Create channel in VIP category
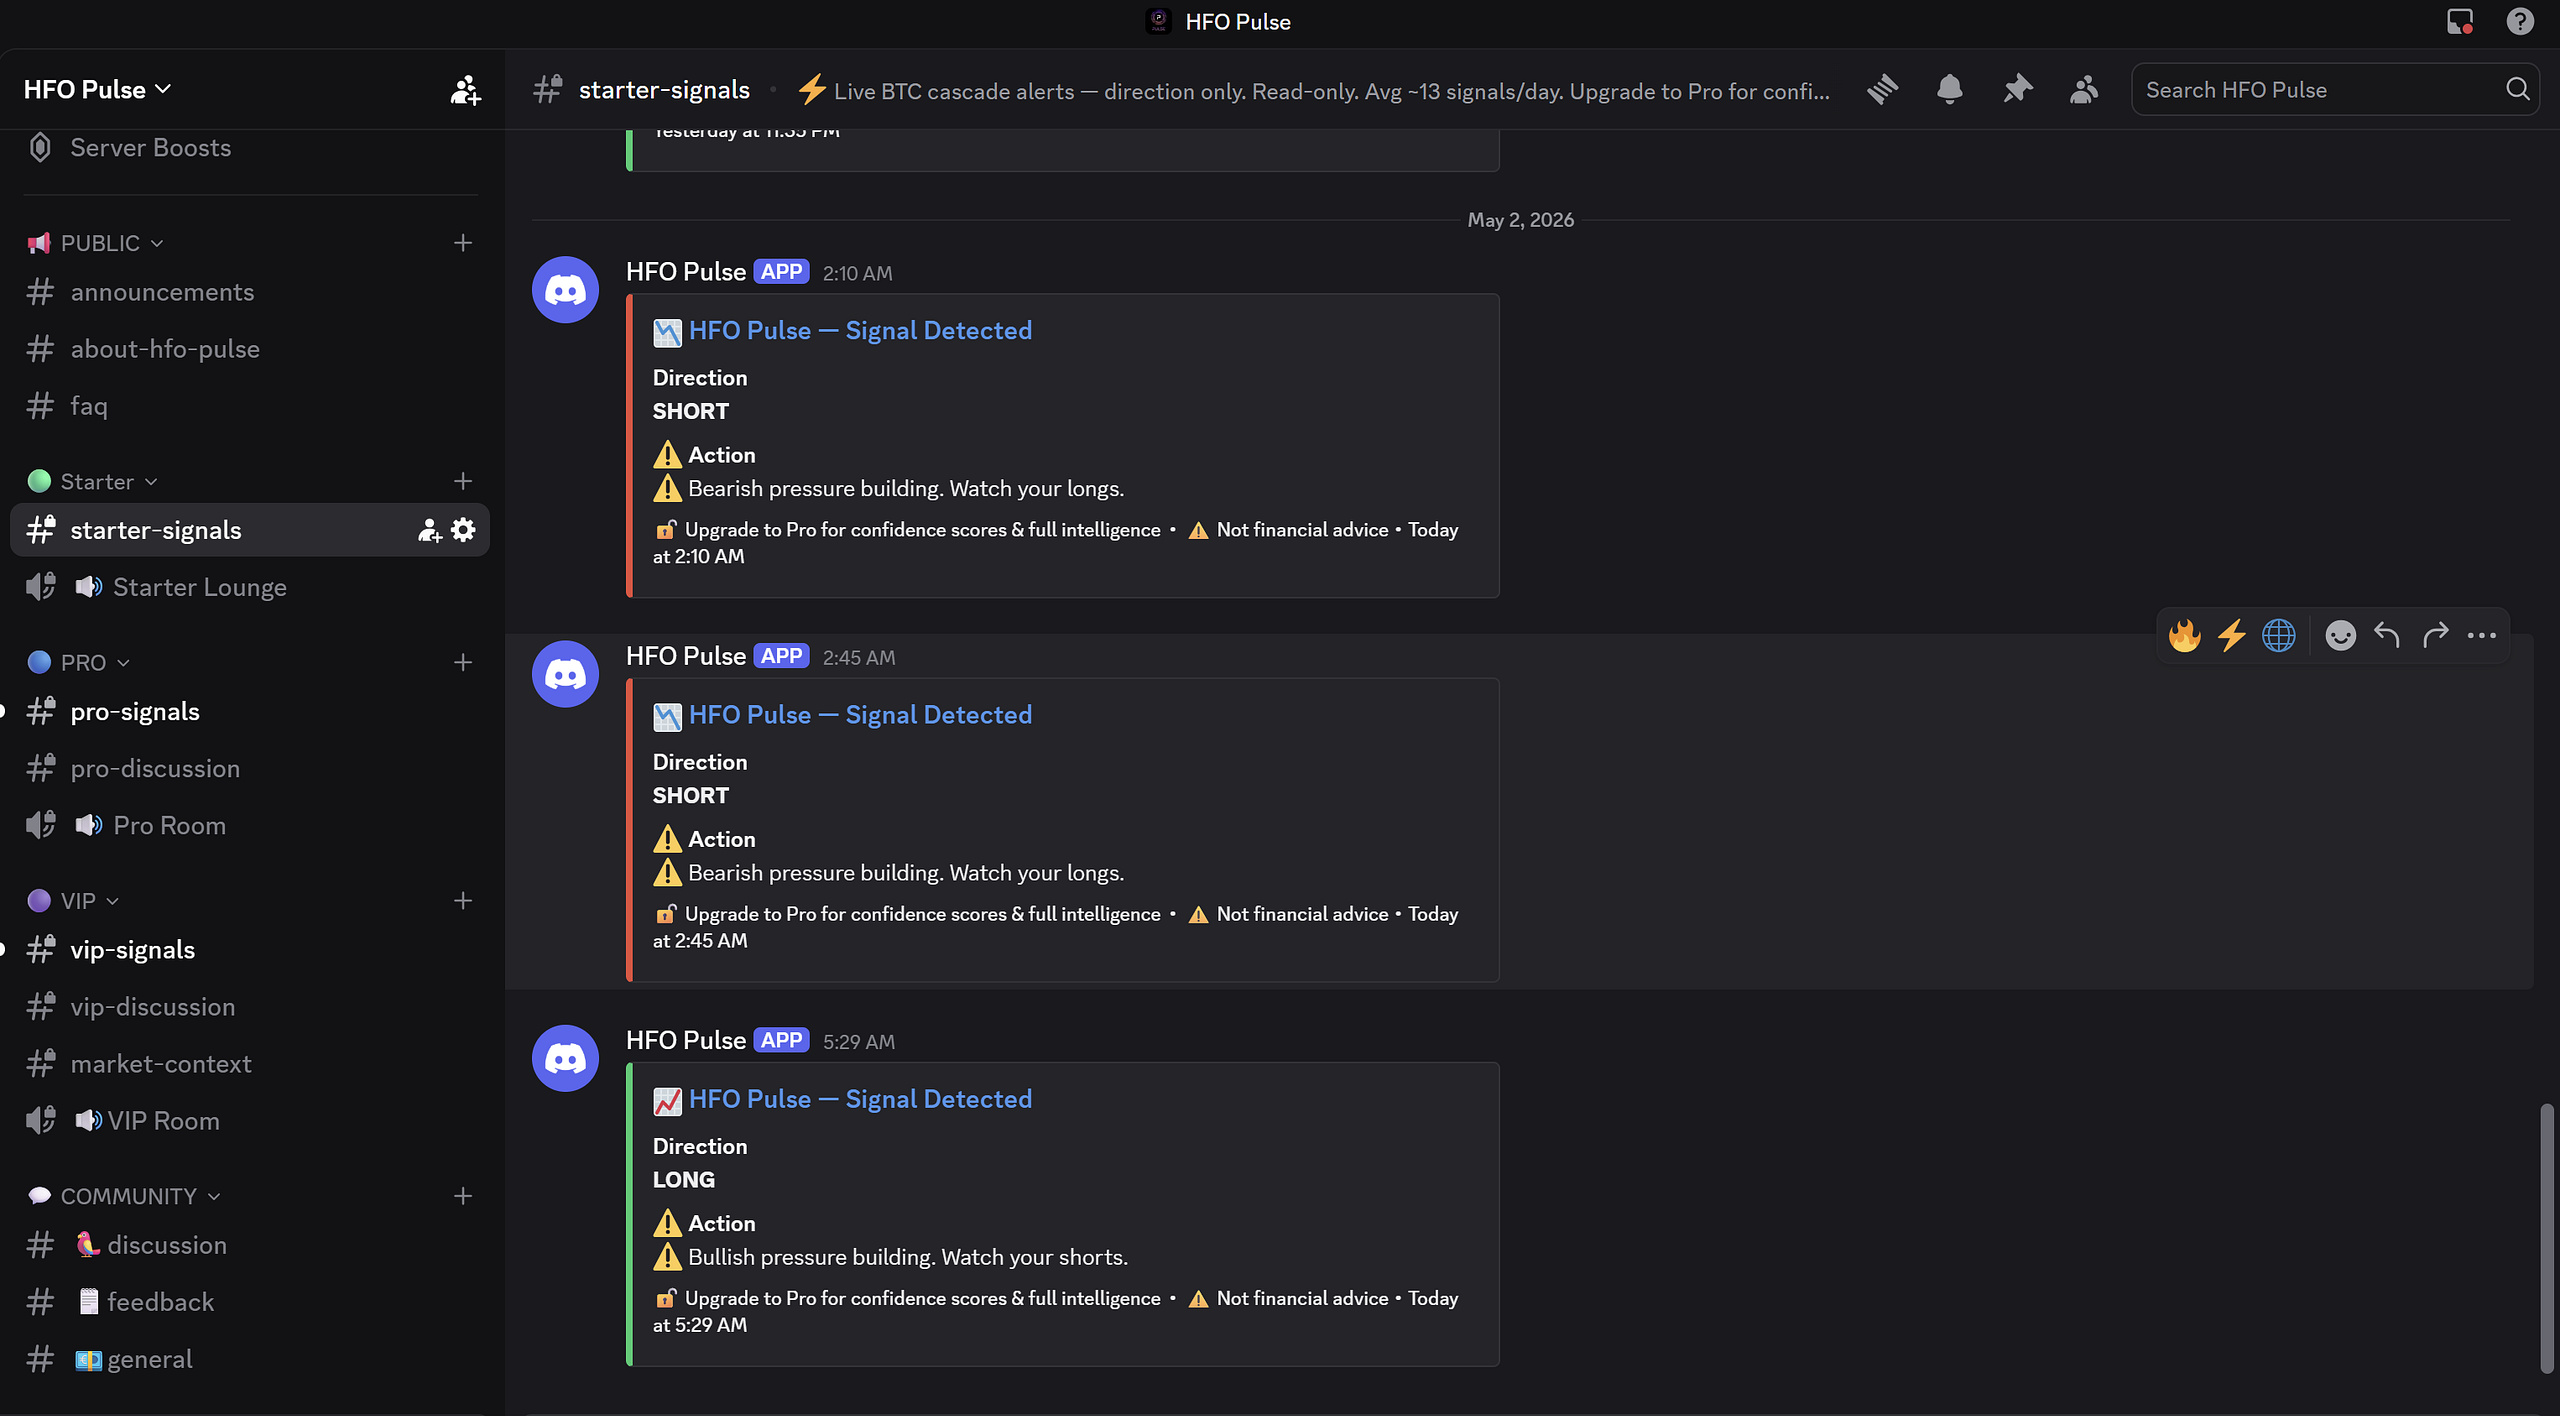This screenshot has height=1416, width=2560. 463,901
